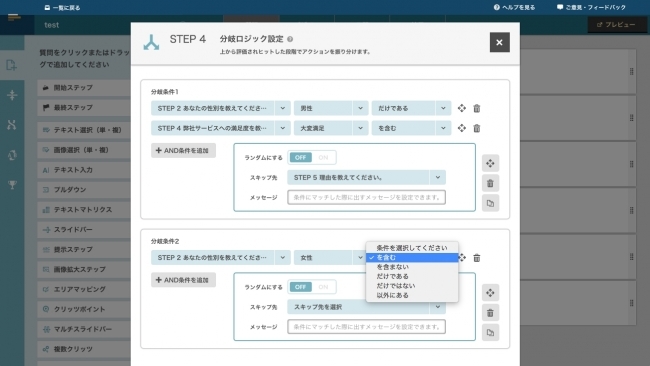
Task: Open the 大変満足 answer dropdown
Action: tap(330, 128)
